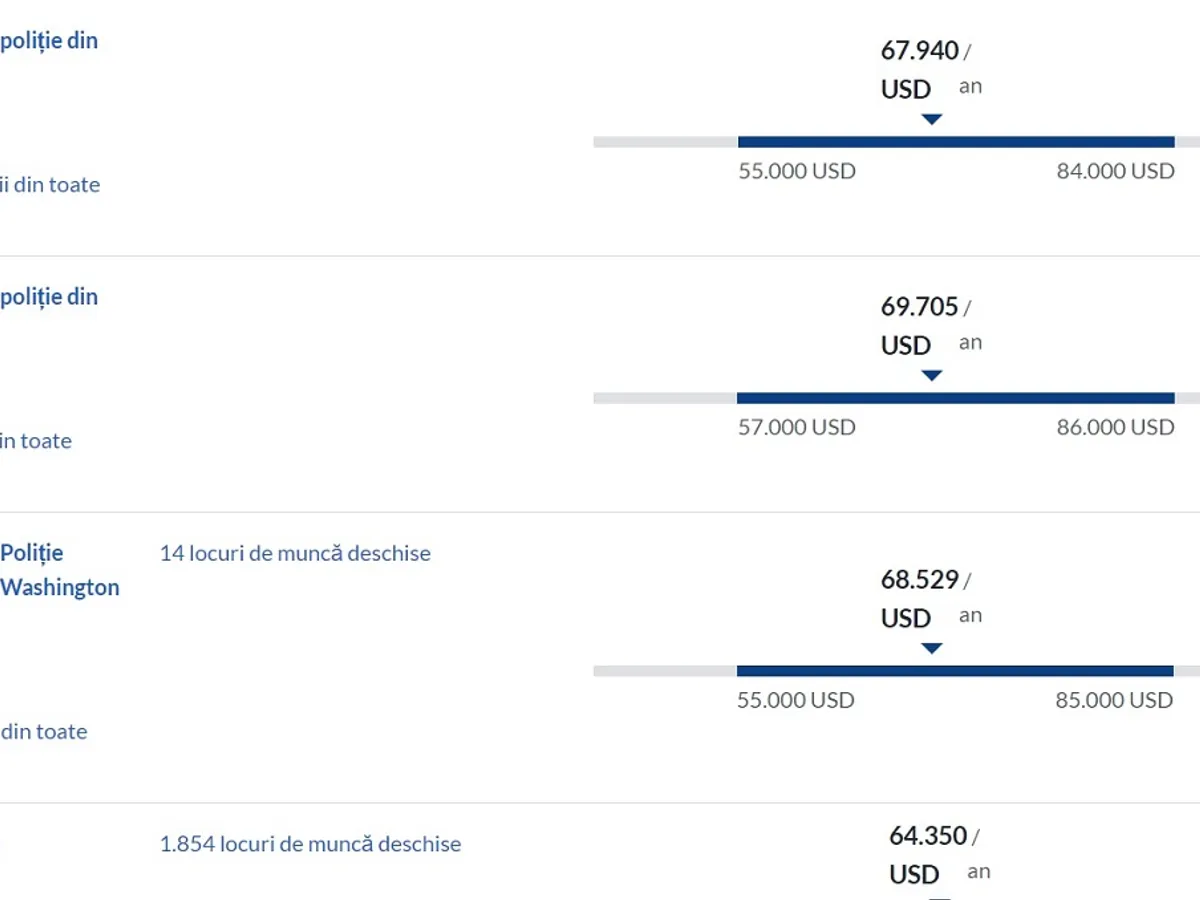This screenshot has width=1200, height=900.
Task: Open the Poliție Washington job title link
Action: (x=59, y=570)
